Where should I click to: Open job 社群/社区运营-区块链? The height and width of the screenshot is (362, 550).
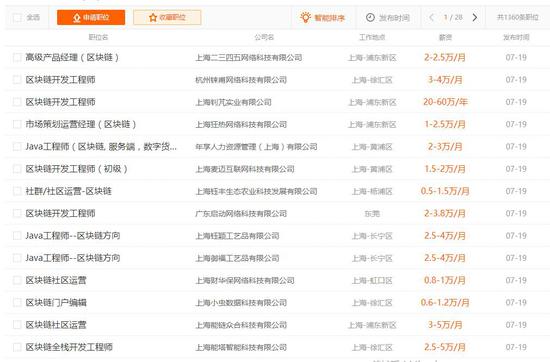(68, 191)
